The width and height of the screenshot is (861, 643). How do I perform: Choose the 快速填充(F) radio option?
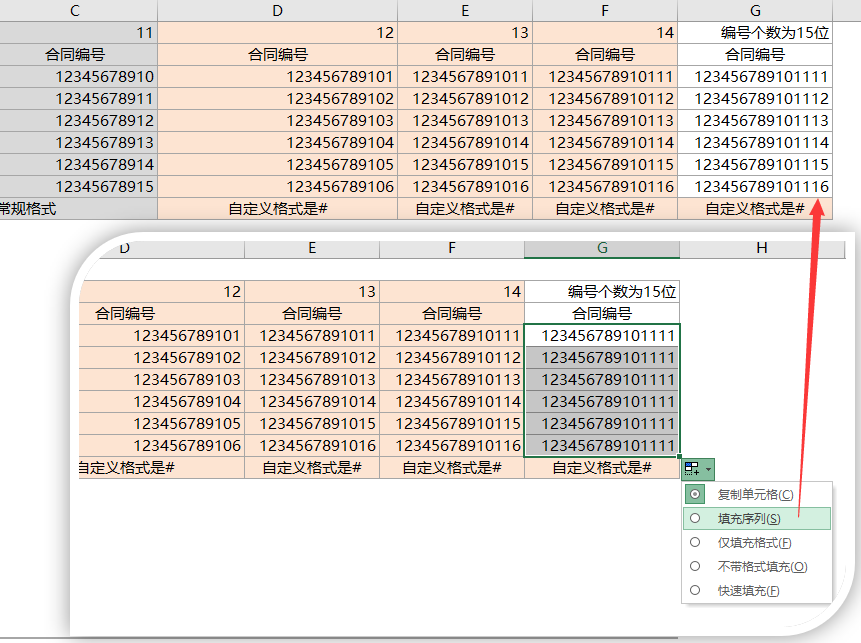(757, 591)
